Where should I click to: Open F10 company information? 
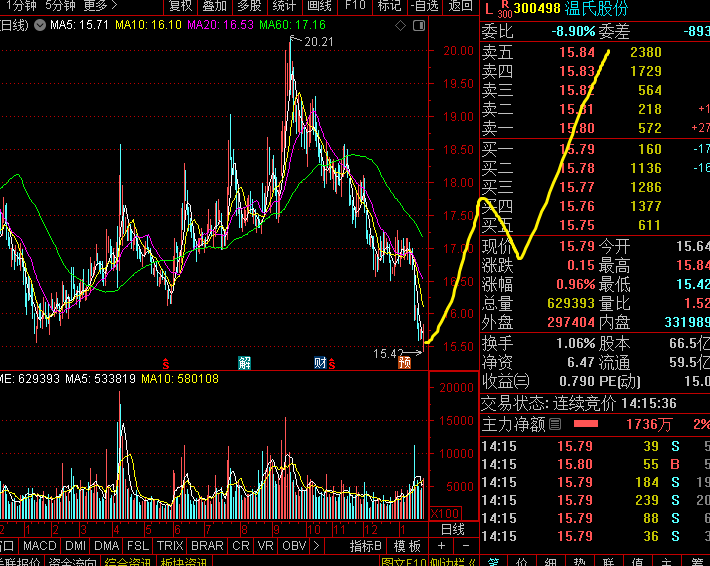355,6
